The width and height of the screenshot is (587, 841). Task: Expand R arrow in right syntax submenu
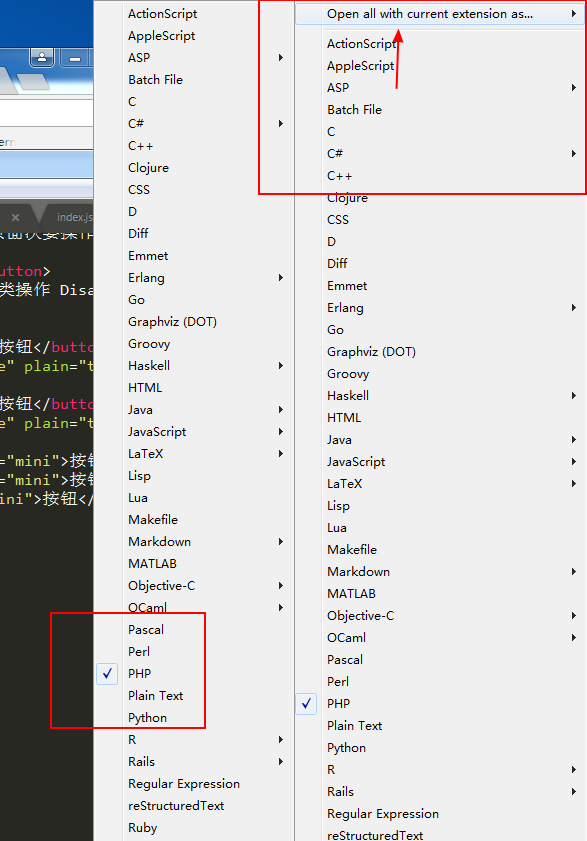[574, 769]
